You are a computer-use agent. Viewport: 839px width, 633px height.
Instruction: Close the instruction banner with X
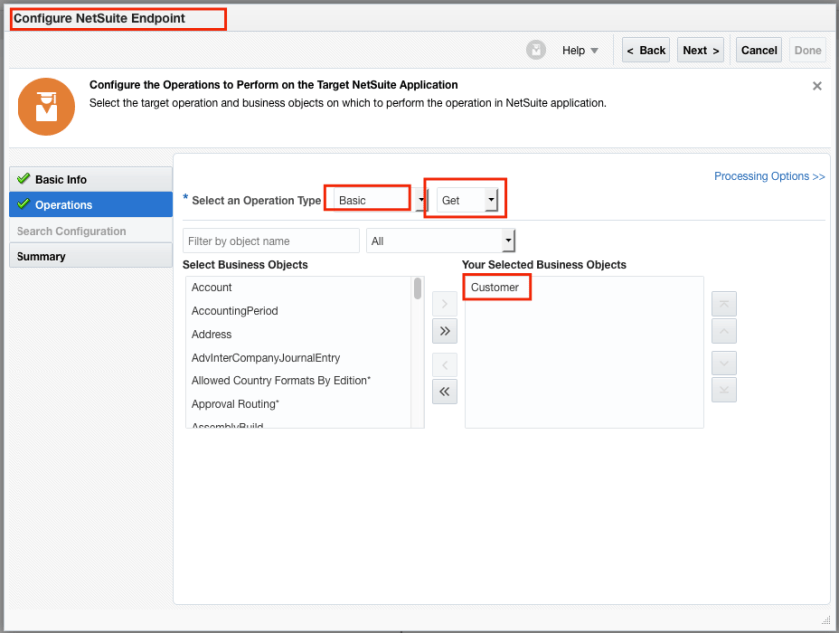(817, 87)
